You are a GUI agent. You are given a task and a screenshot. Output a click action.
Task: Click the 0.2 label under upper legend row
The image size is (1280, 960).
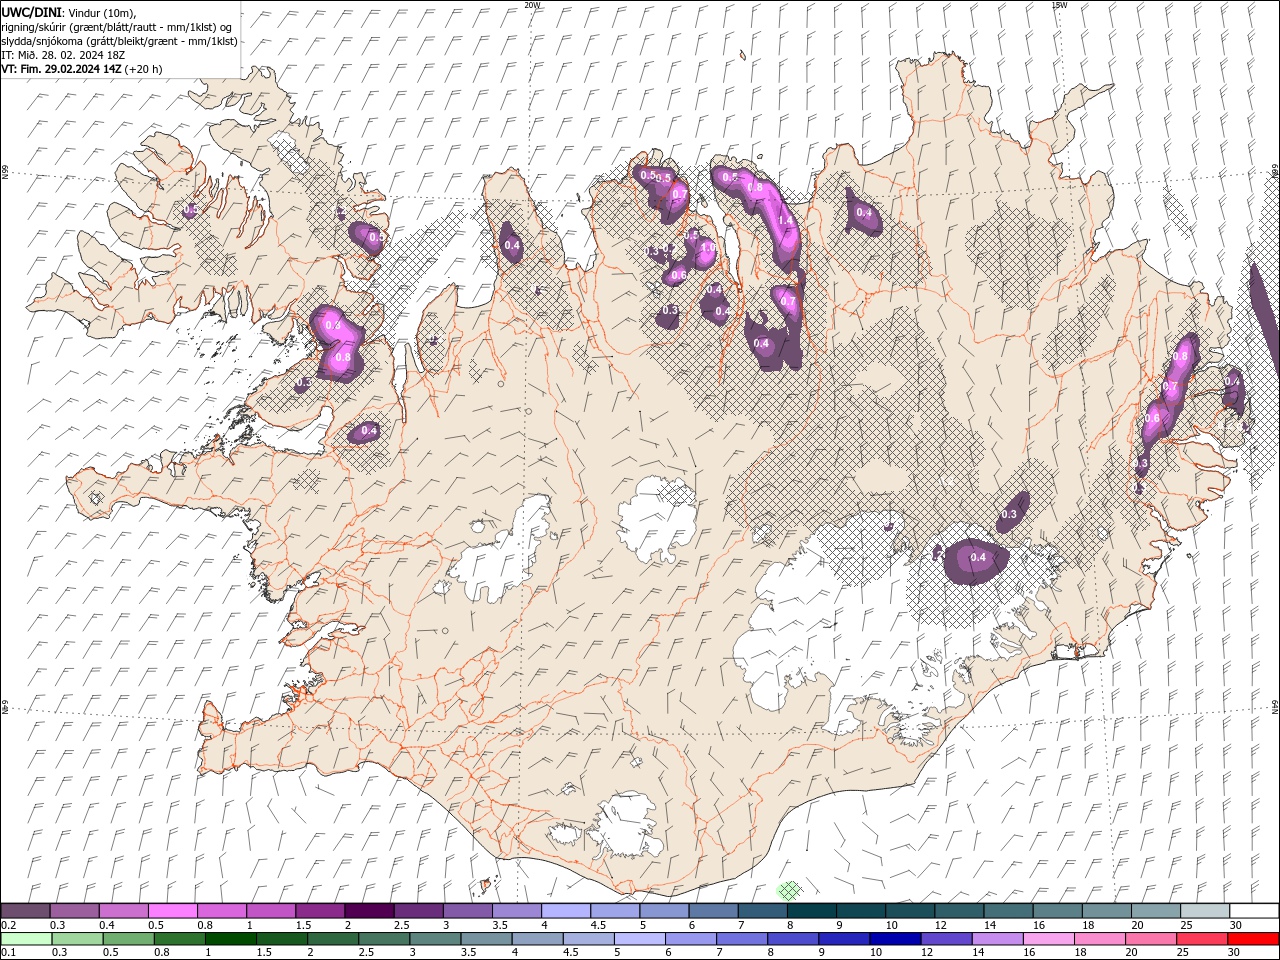[x=7, y=925]
